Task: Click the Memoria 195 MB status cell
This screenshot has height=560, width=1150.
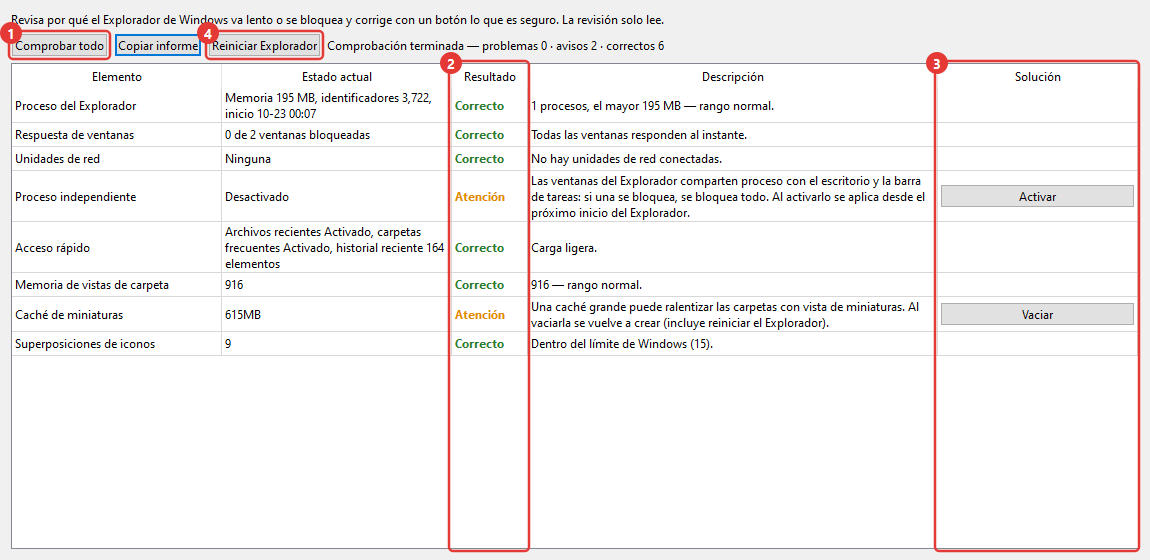Action: coord(337,106)
